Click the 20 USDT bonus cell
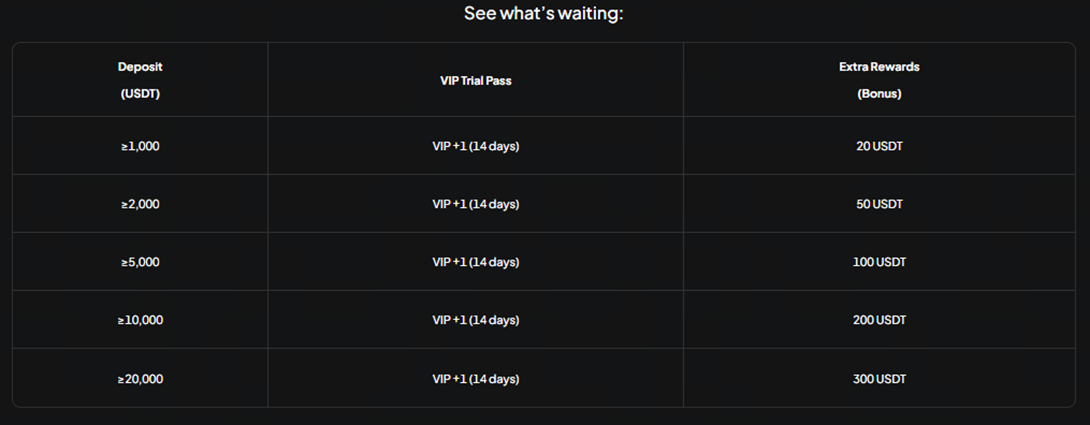This screenshot has height=425, width=1090. (880, 146)
